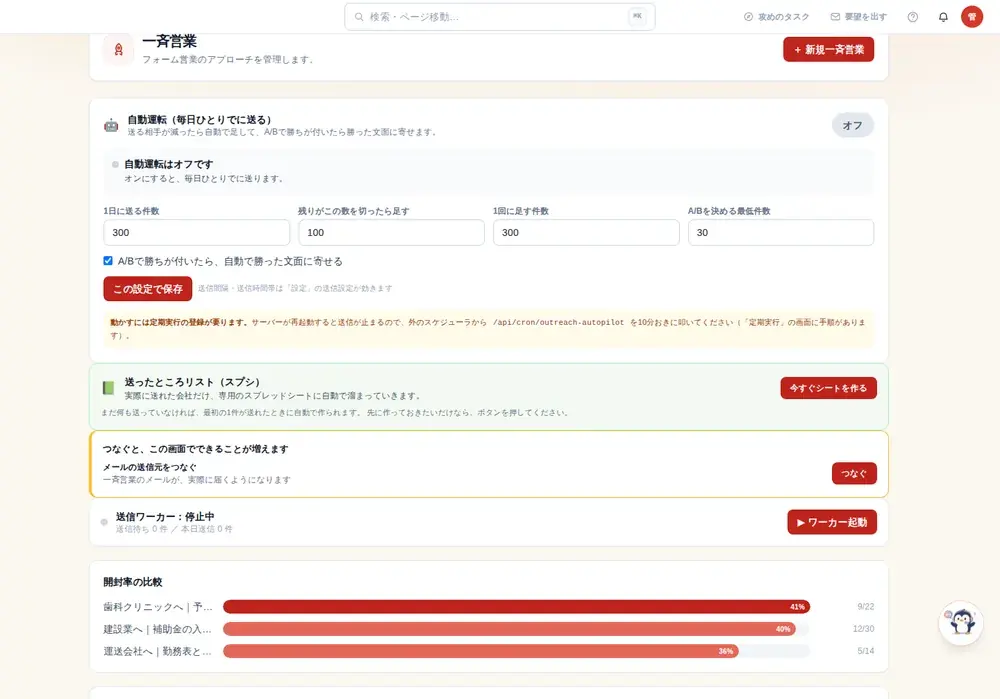Click メールの送信元をつなぐ text
Viewport: 1000px width, 699px height.
click(149, 467)
